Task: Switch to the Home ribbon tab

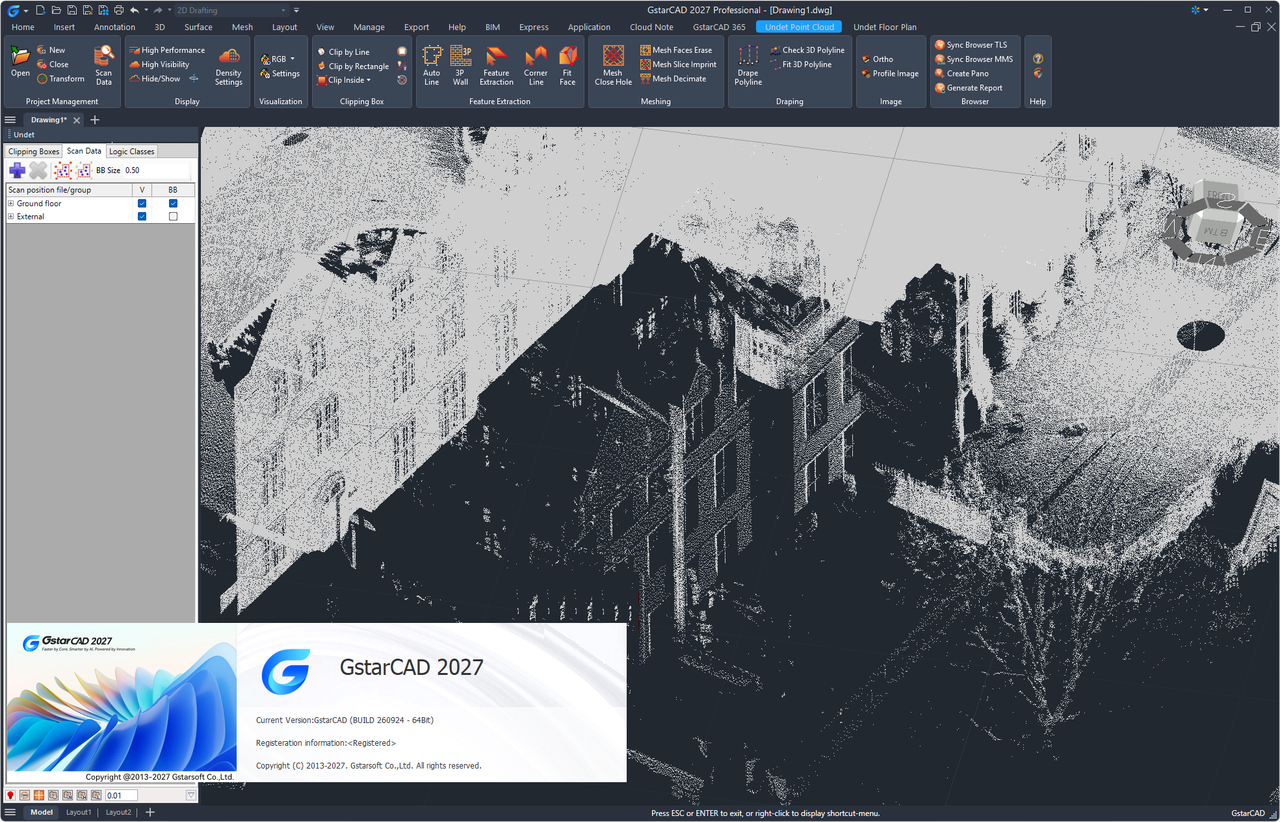Action: coord(22,27)
